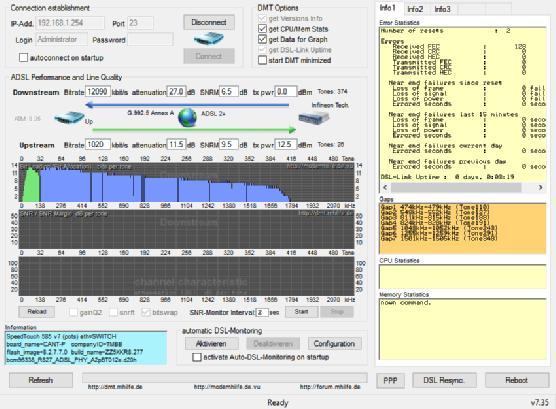Click the Disconnect button
The width and height of the screenshot is (556, 409).
tap(209, 22)
